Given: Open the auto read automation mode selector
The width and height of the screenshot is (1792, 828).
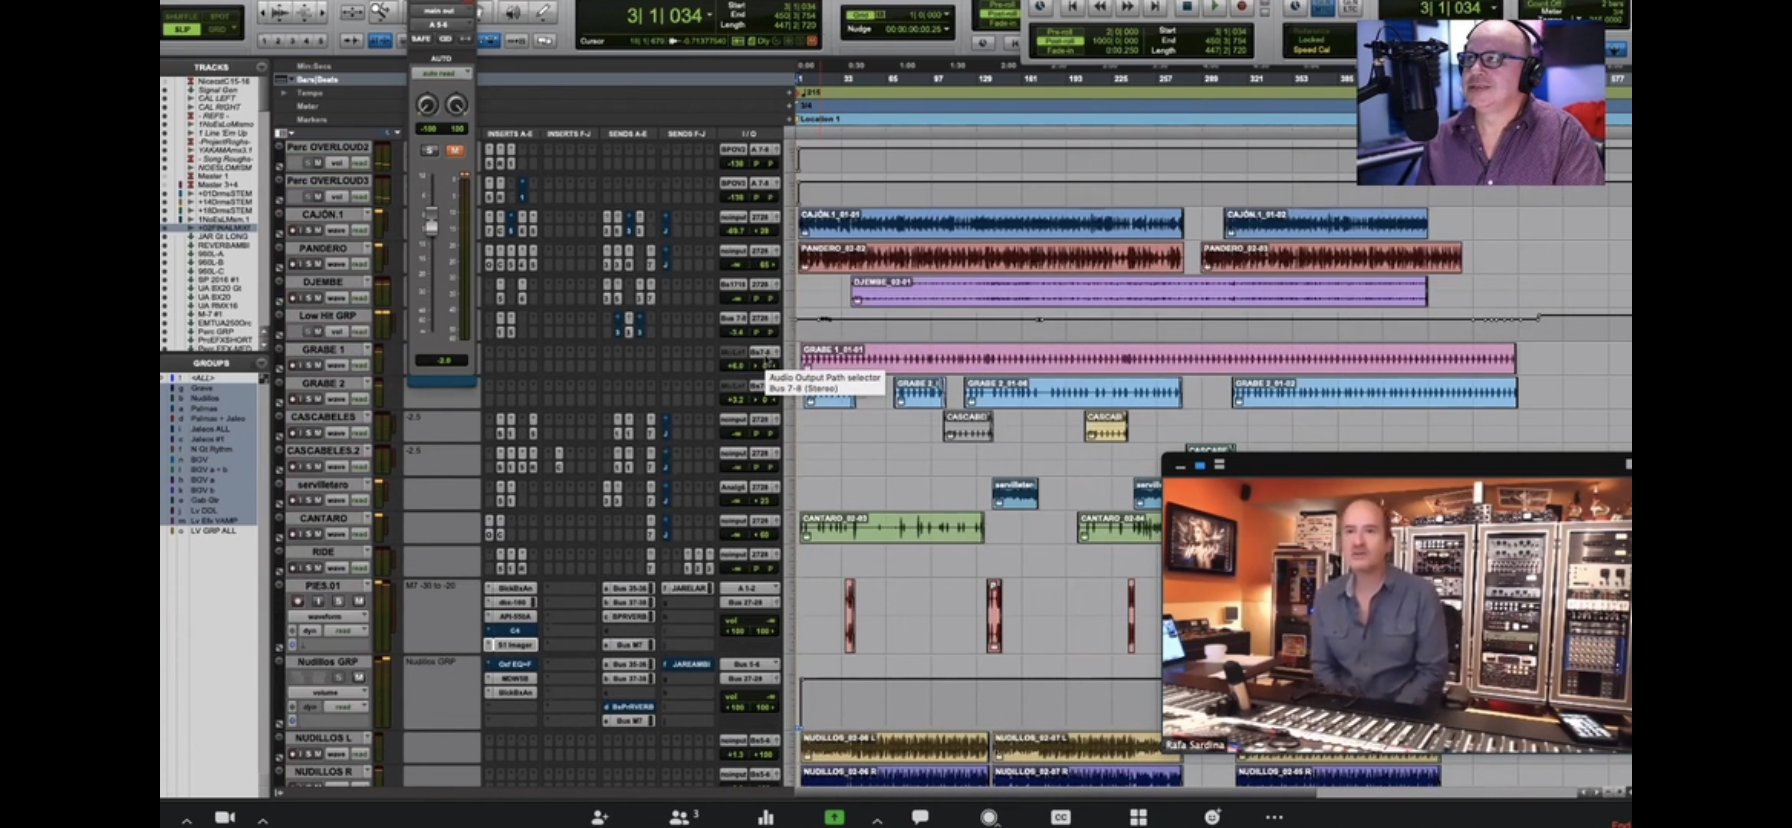Looking at the screenshot, I should tap(441, 74).
